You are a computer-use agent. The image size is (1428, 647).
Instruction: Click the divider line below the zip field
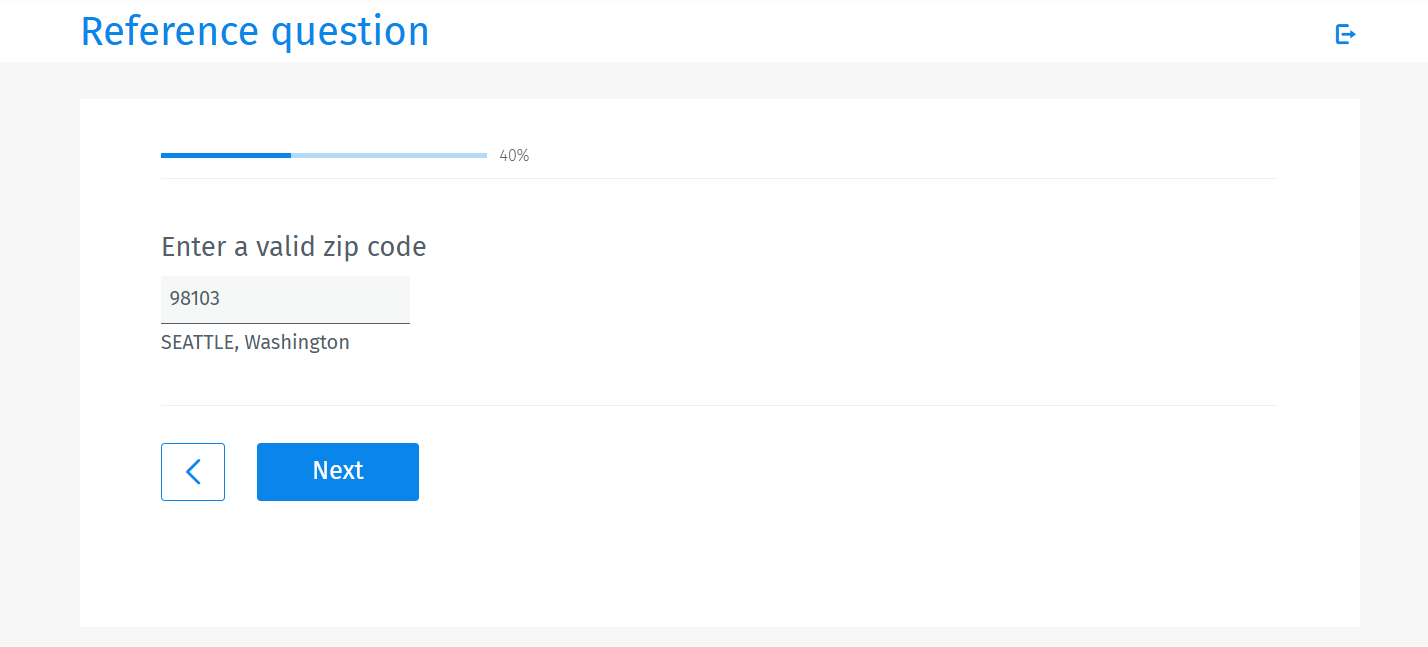pos(718,405)
